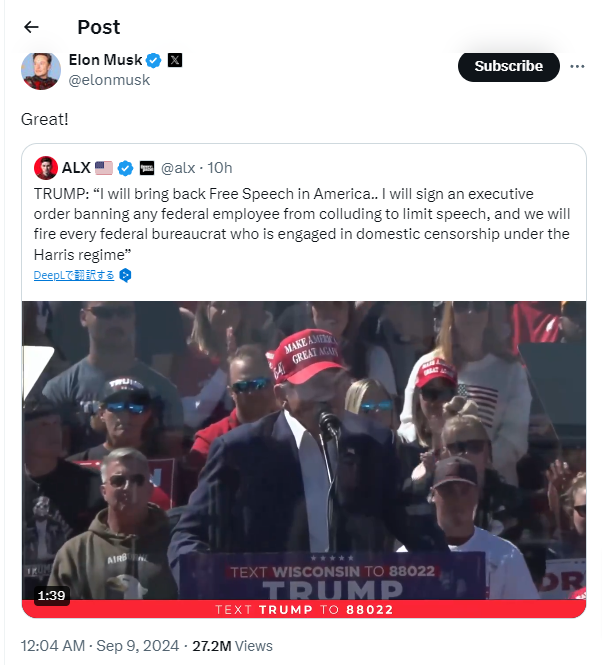Click the DeepL hexagon logo icon

pos(126,275)
